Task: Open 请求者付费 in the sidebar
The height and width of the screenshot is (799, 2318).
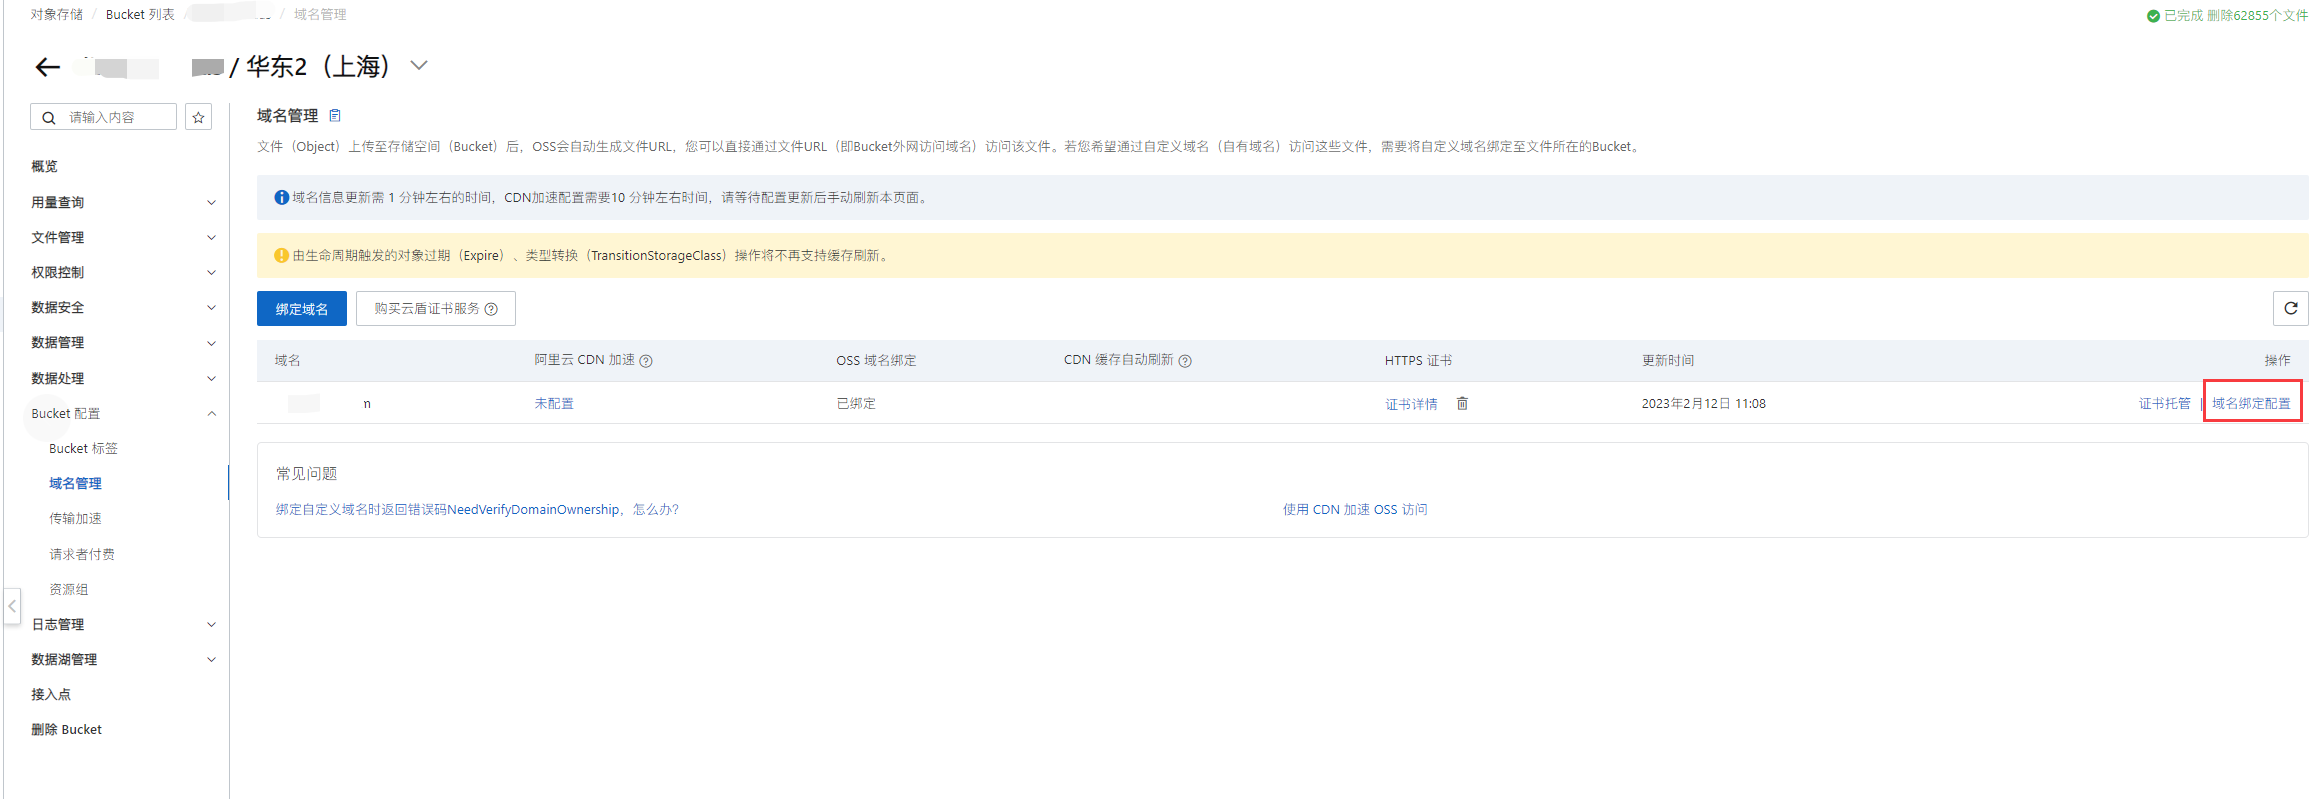Action: point(82,554)
